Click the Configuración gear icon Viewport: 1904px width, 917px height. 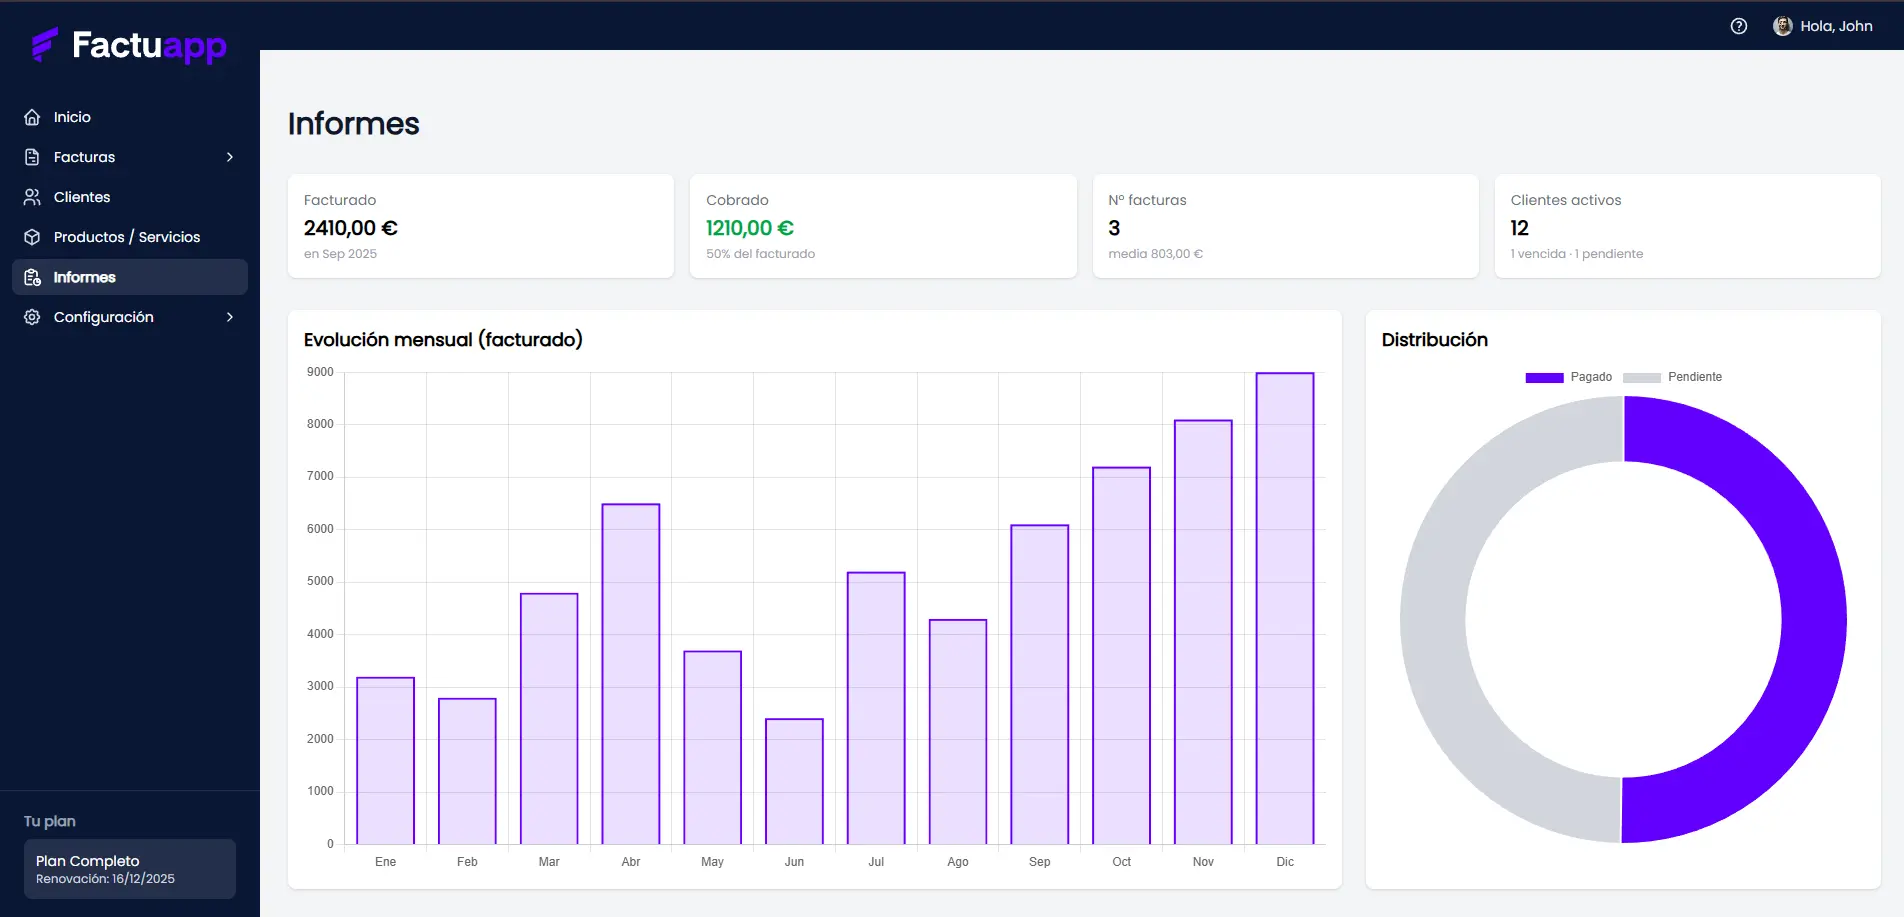pyautogui.click(x=32, y=317)
